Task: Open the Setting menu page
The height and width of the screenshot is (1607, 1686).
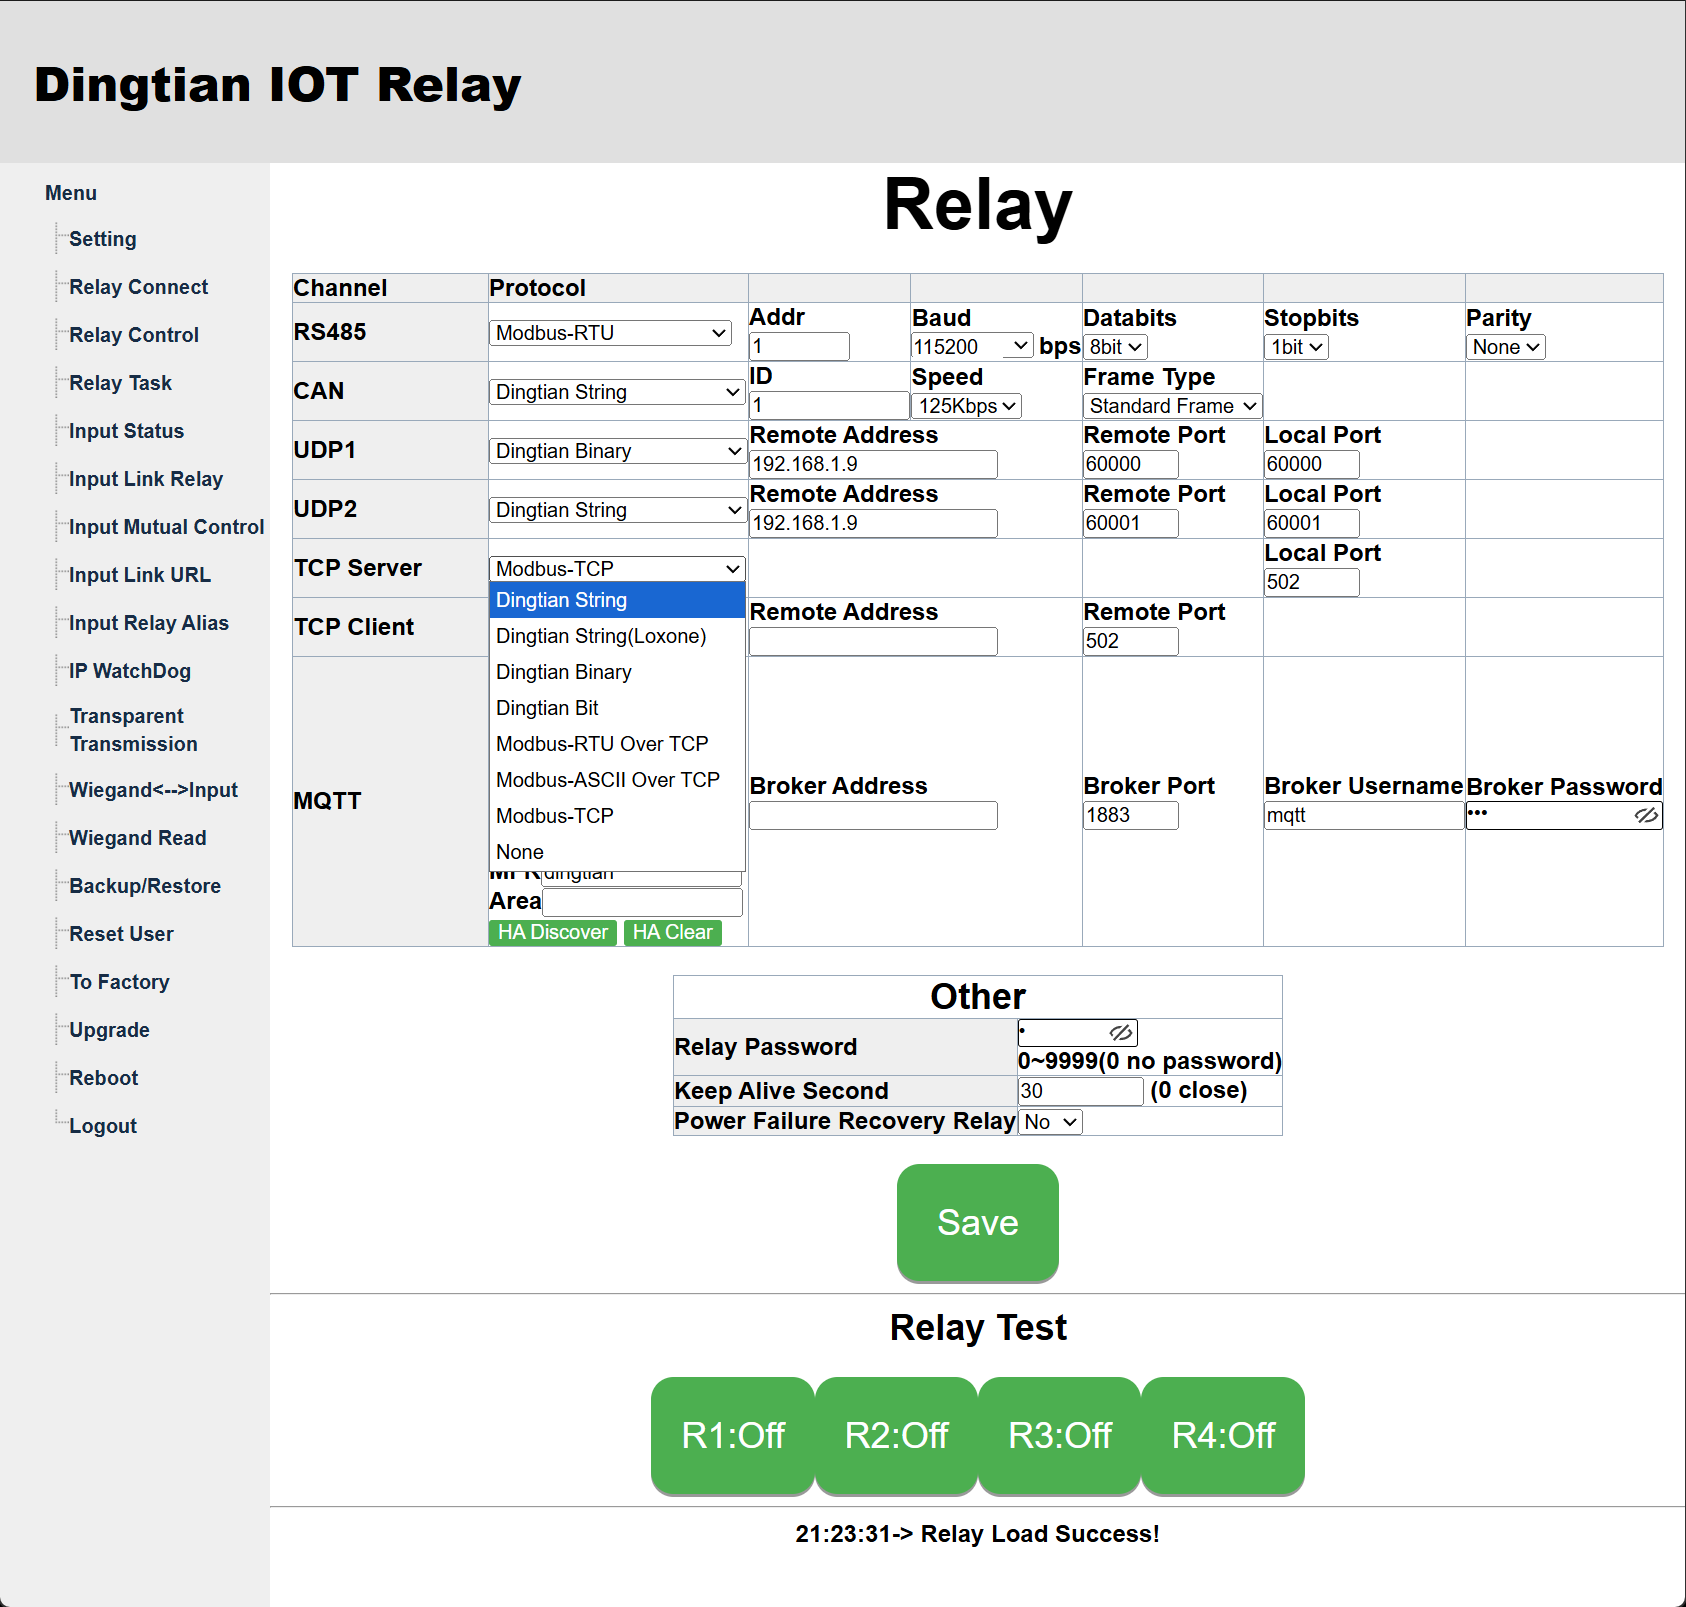Action: coord(103,239)
